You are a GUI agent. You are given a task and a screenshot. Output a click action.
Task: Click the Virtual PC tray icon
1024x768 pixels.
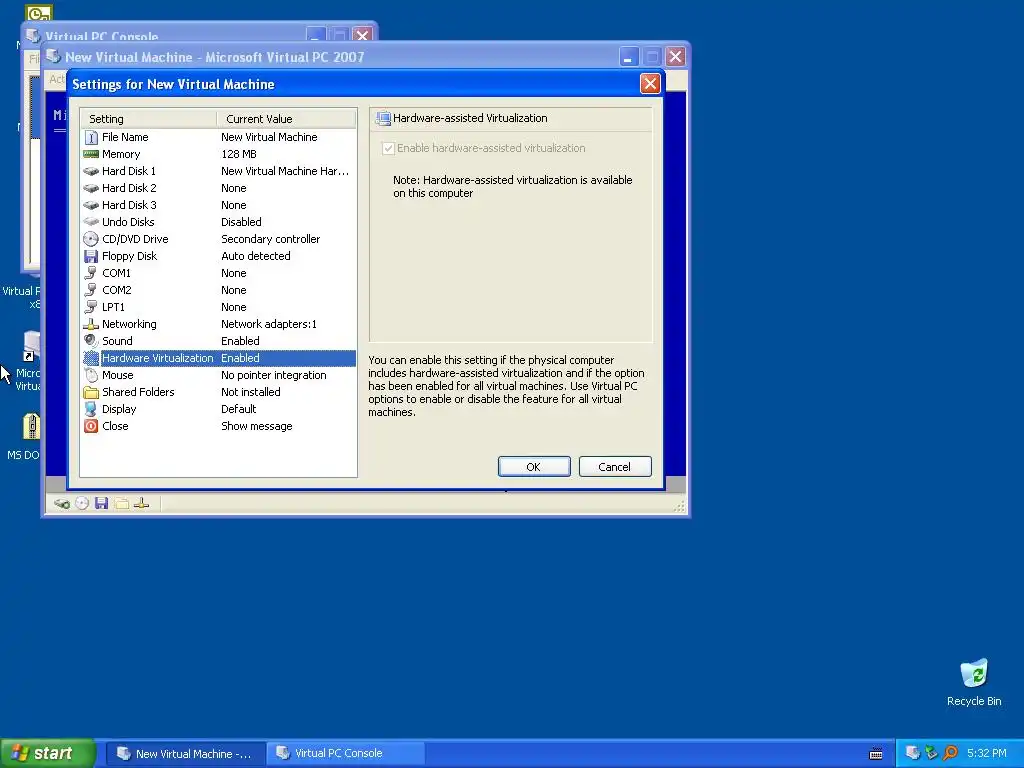click(x=913, y=753)
